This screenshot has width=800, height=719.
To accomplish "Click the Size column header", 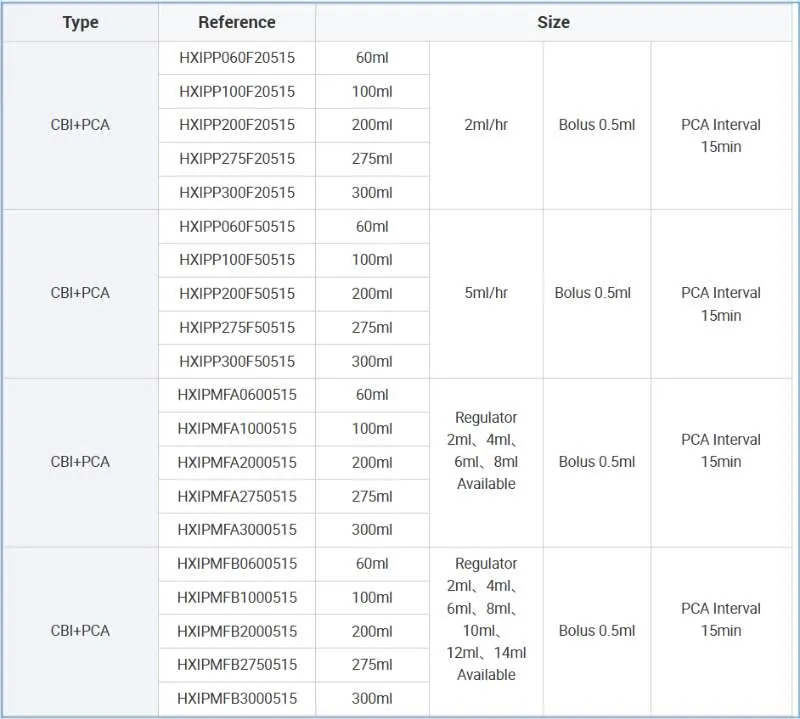I will pos(553,22).
